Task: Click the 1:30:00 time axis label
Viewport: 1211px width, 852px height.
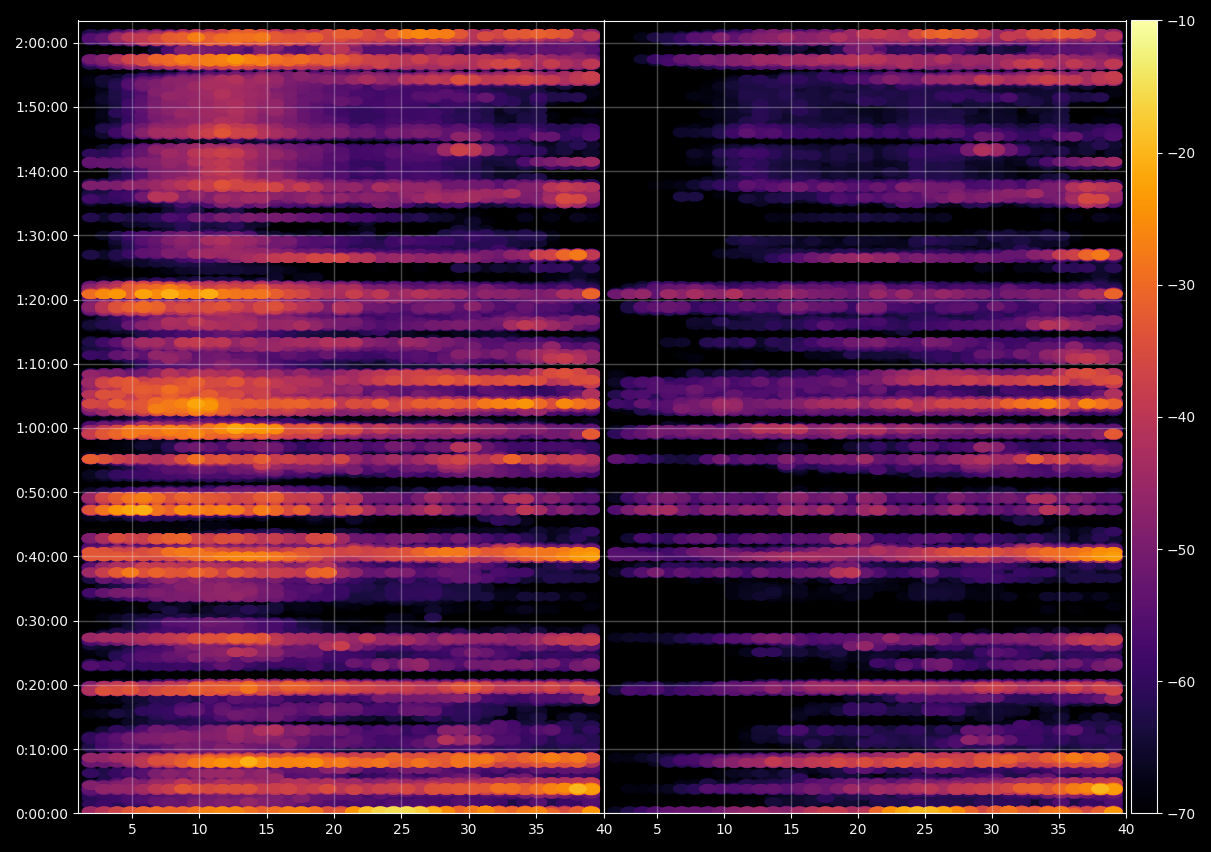Action: pos(42,236)
